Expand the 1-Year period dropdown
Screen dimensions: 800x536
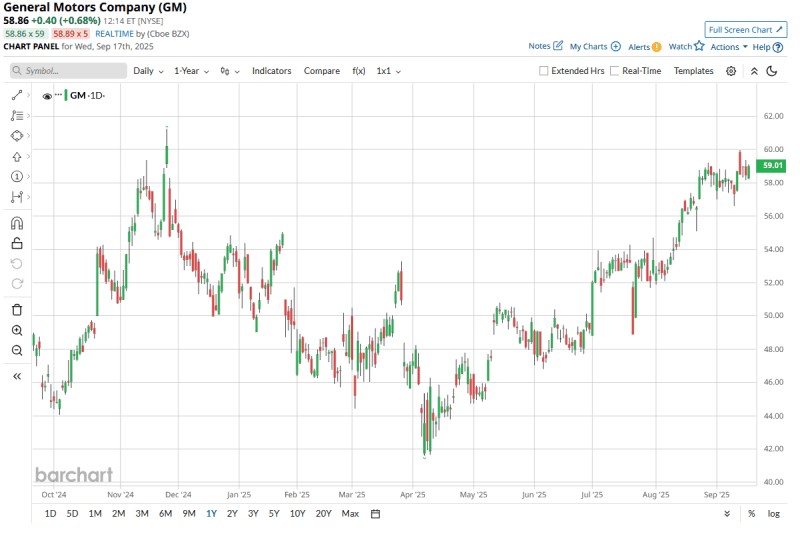(x=192, y=71)
